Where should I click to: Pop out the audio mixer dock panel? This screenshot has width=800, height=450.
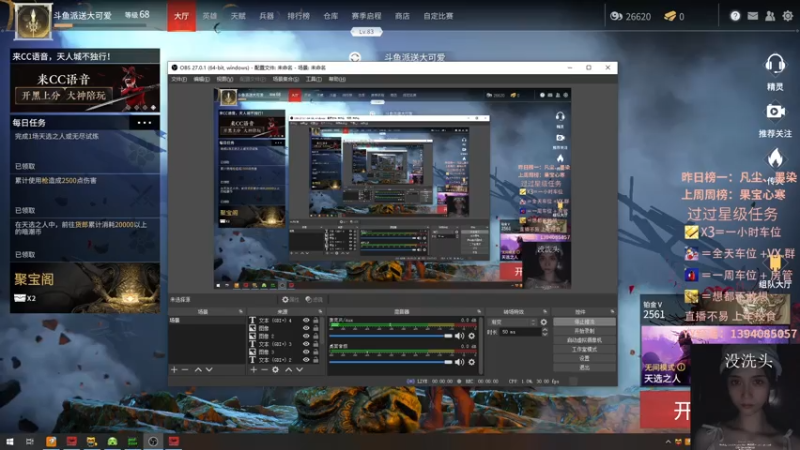479,311
